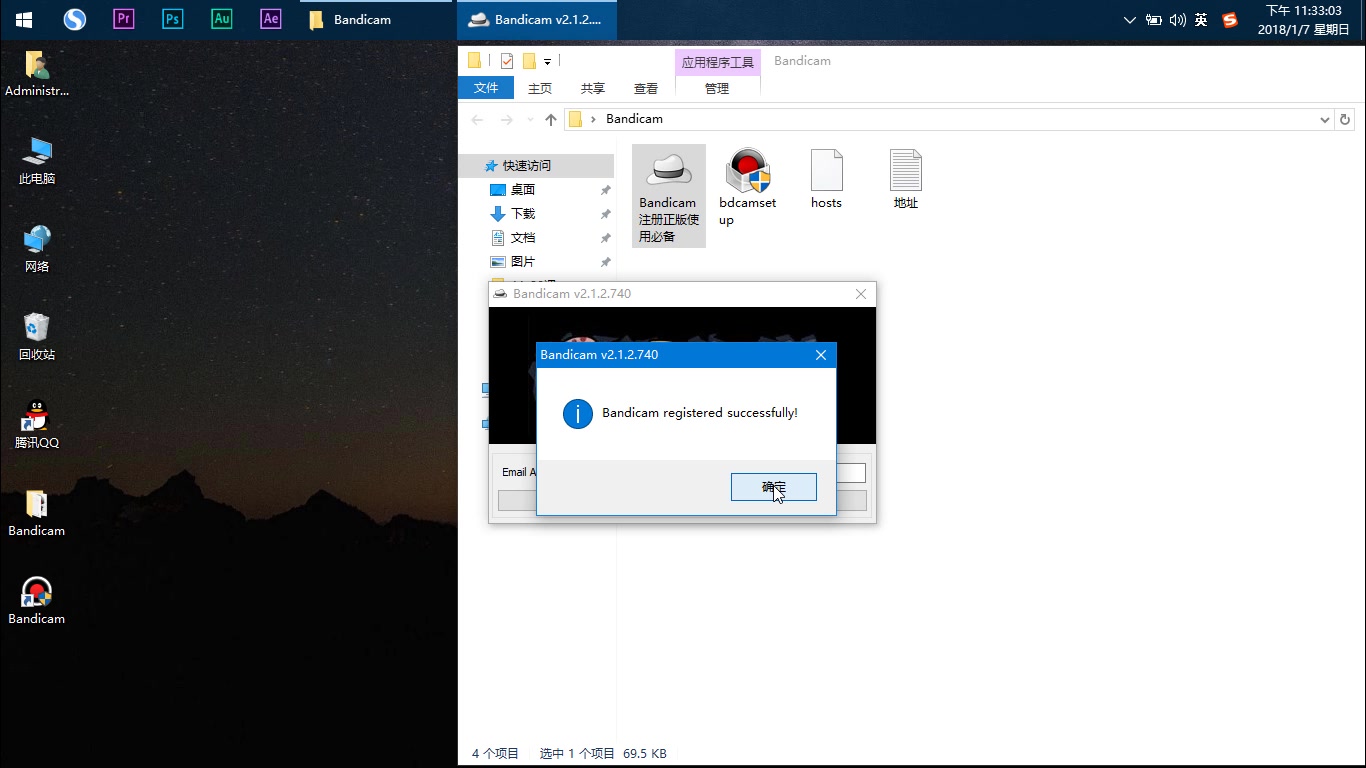Select the hosts file
Viewport: 1366px width, 768px height.
pos(826,180)
